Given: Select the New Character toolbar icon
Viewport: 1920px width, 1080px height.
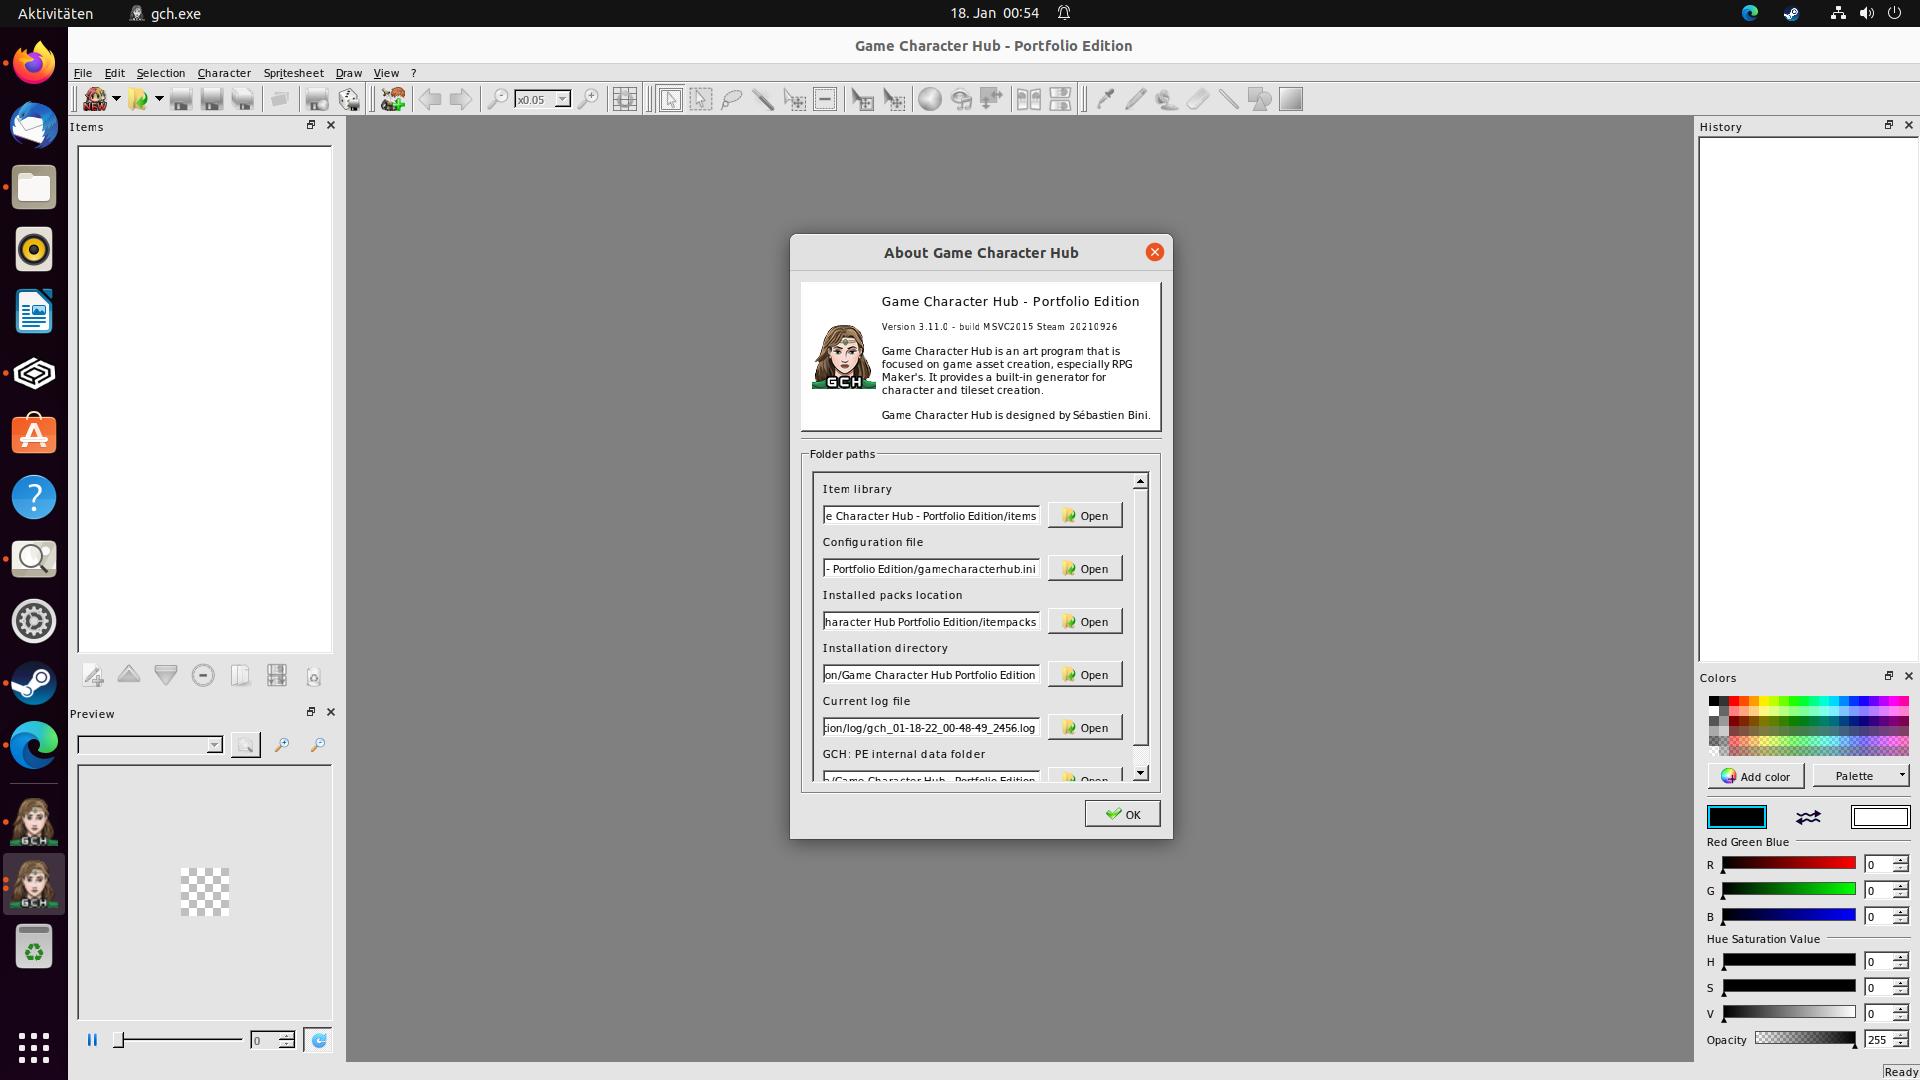Looking at the screenshot, I should tap(95, 99).
